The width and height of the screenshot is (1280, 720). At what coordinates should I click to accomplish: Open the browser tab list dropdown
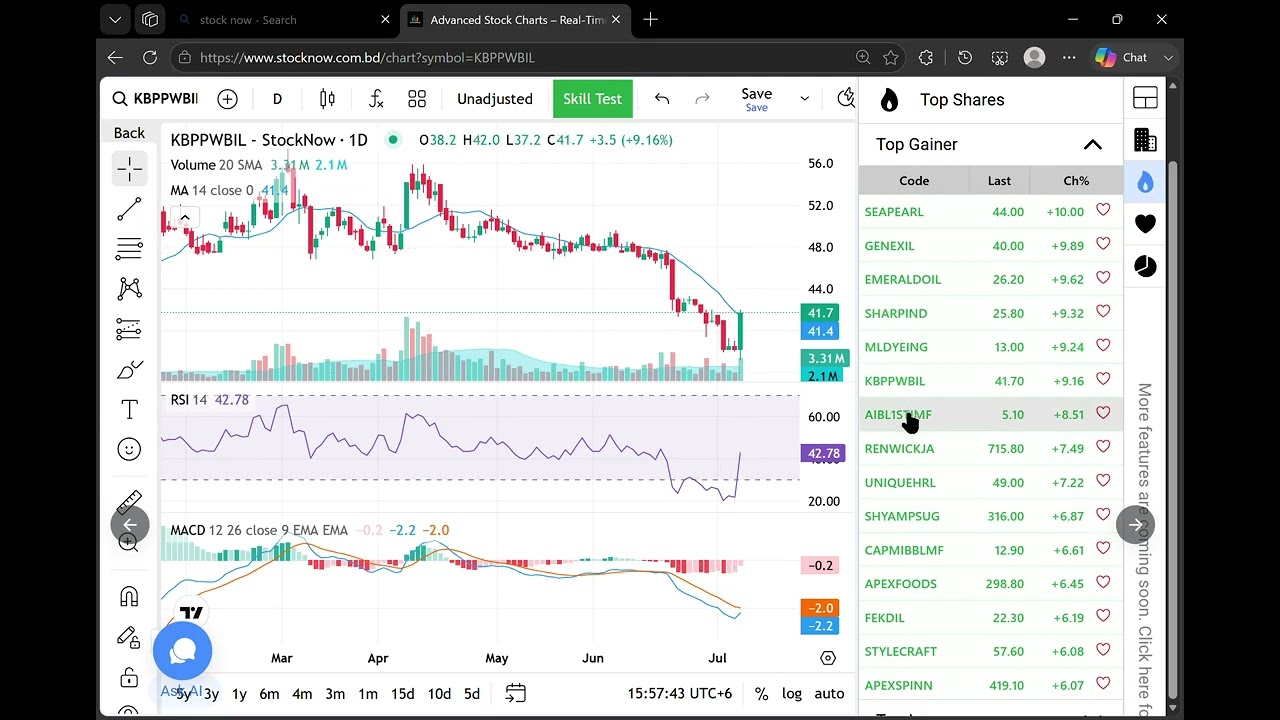coord(115,19)
